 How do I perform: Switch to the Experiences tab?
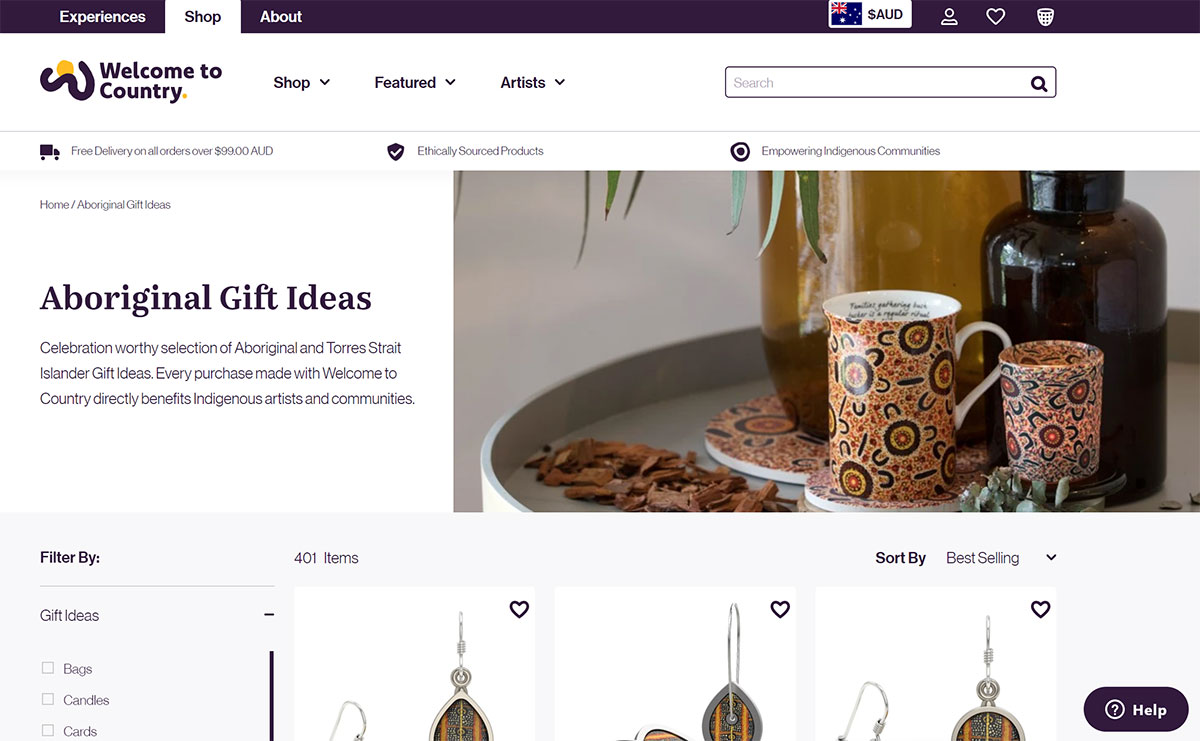[x=102, y=17]
